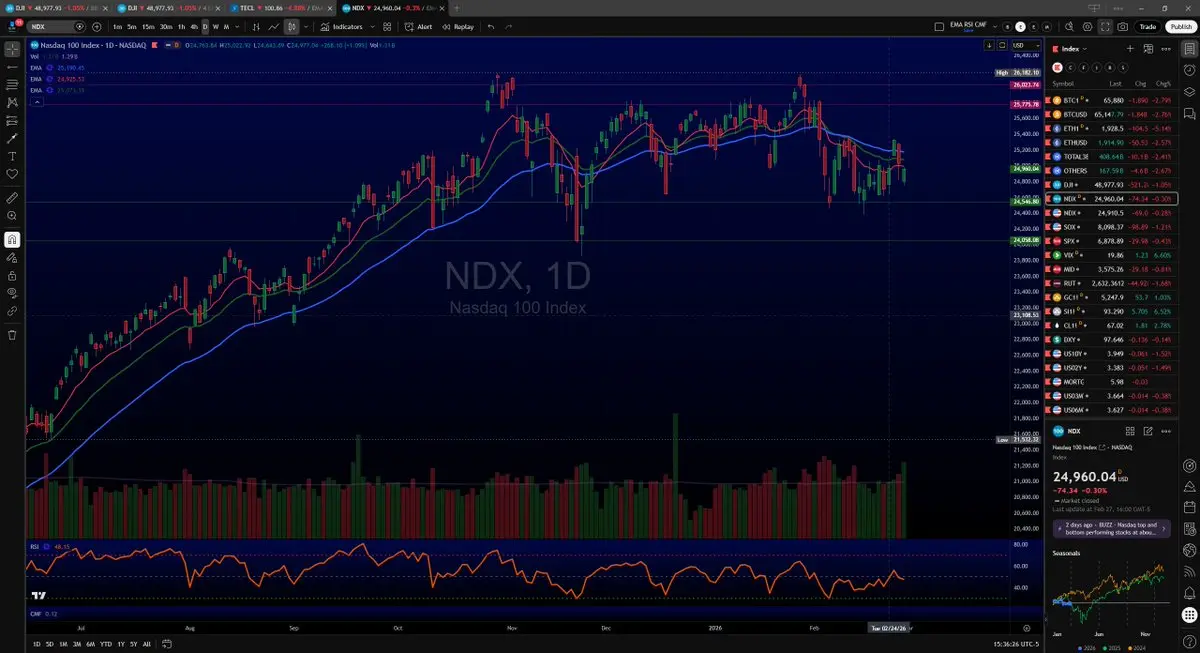Select the ruler measure tool

click(12, 198)
